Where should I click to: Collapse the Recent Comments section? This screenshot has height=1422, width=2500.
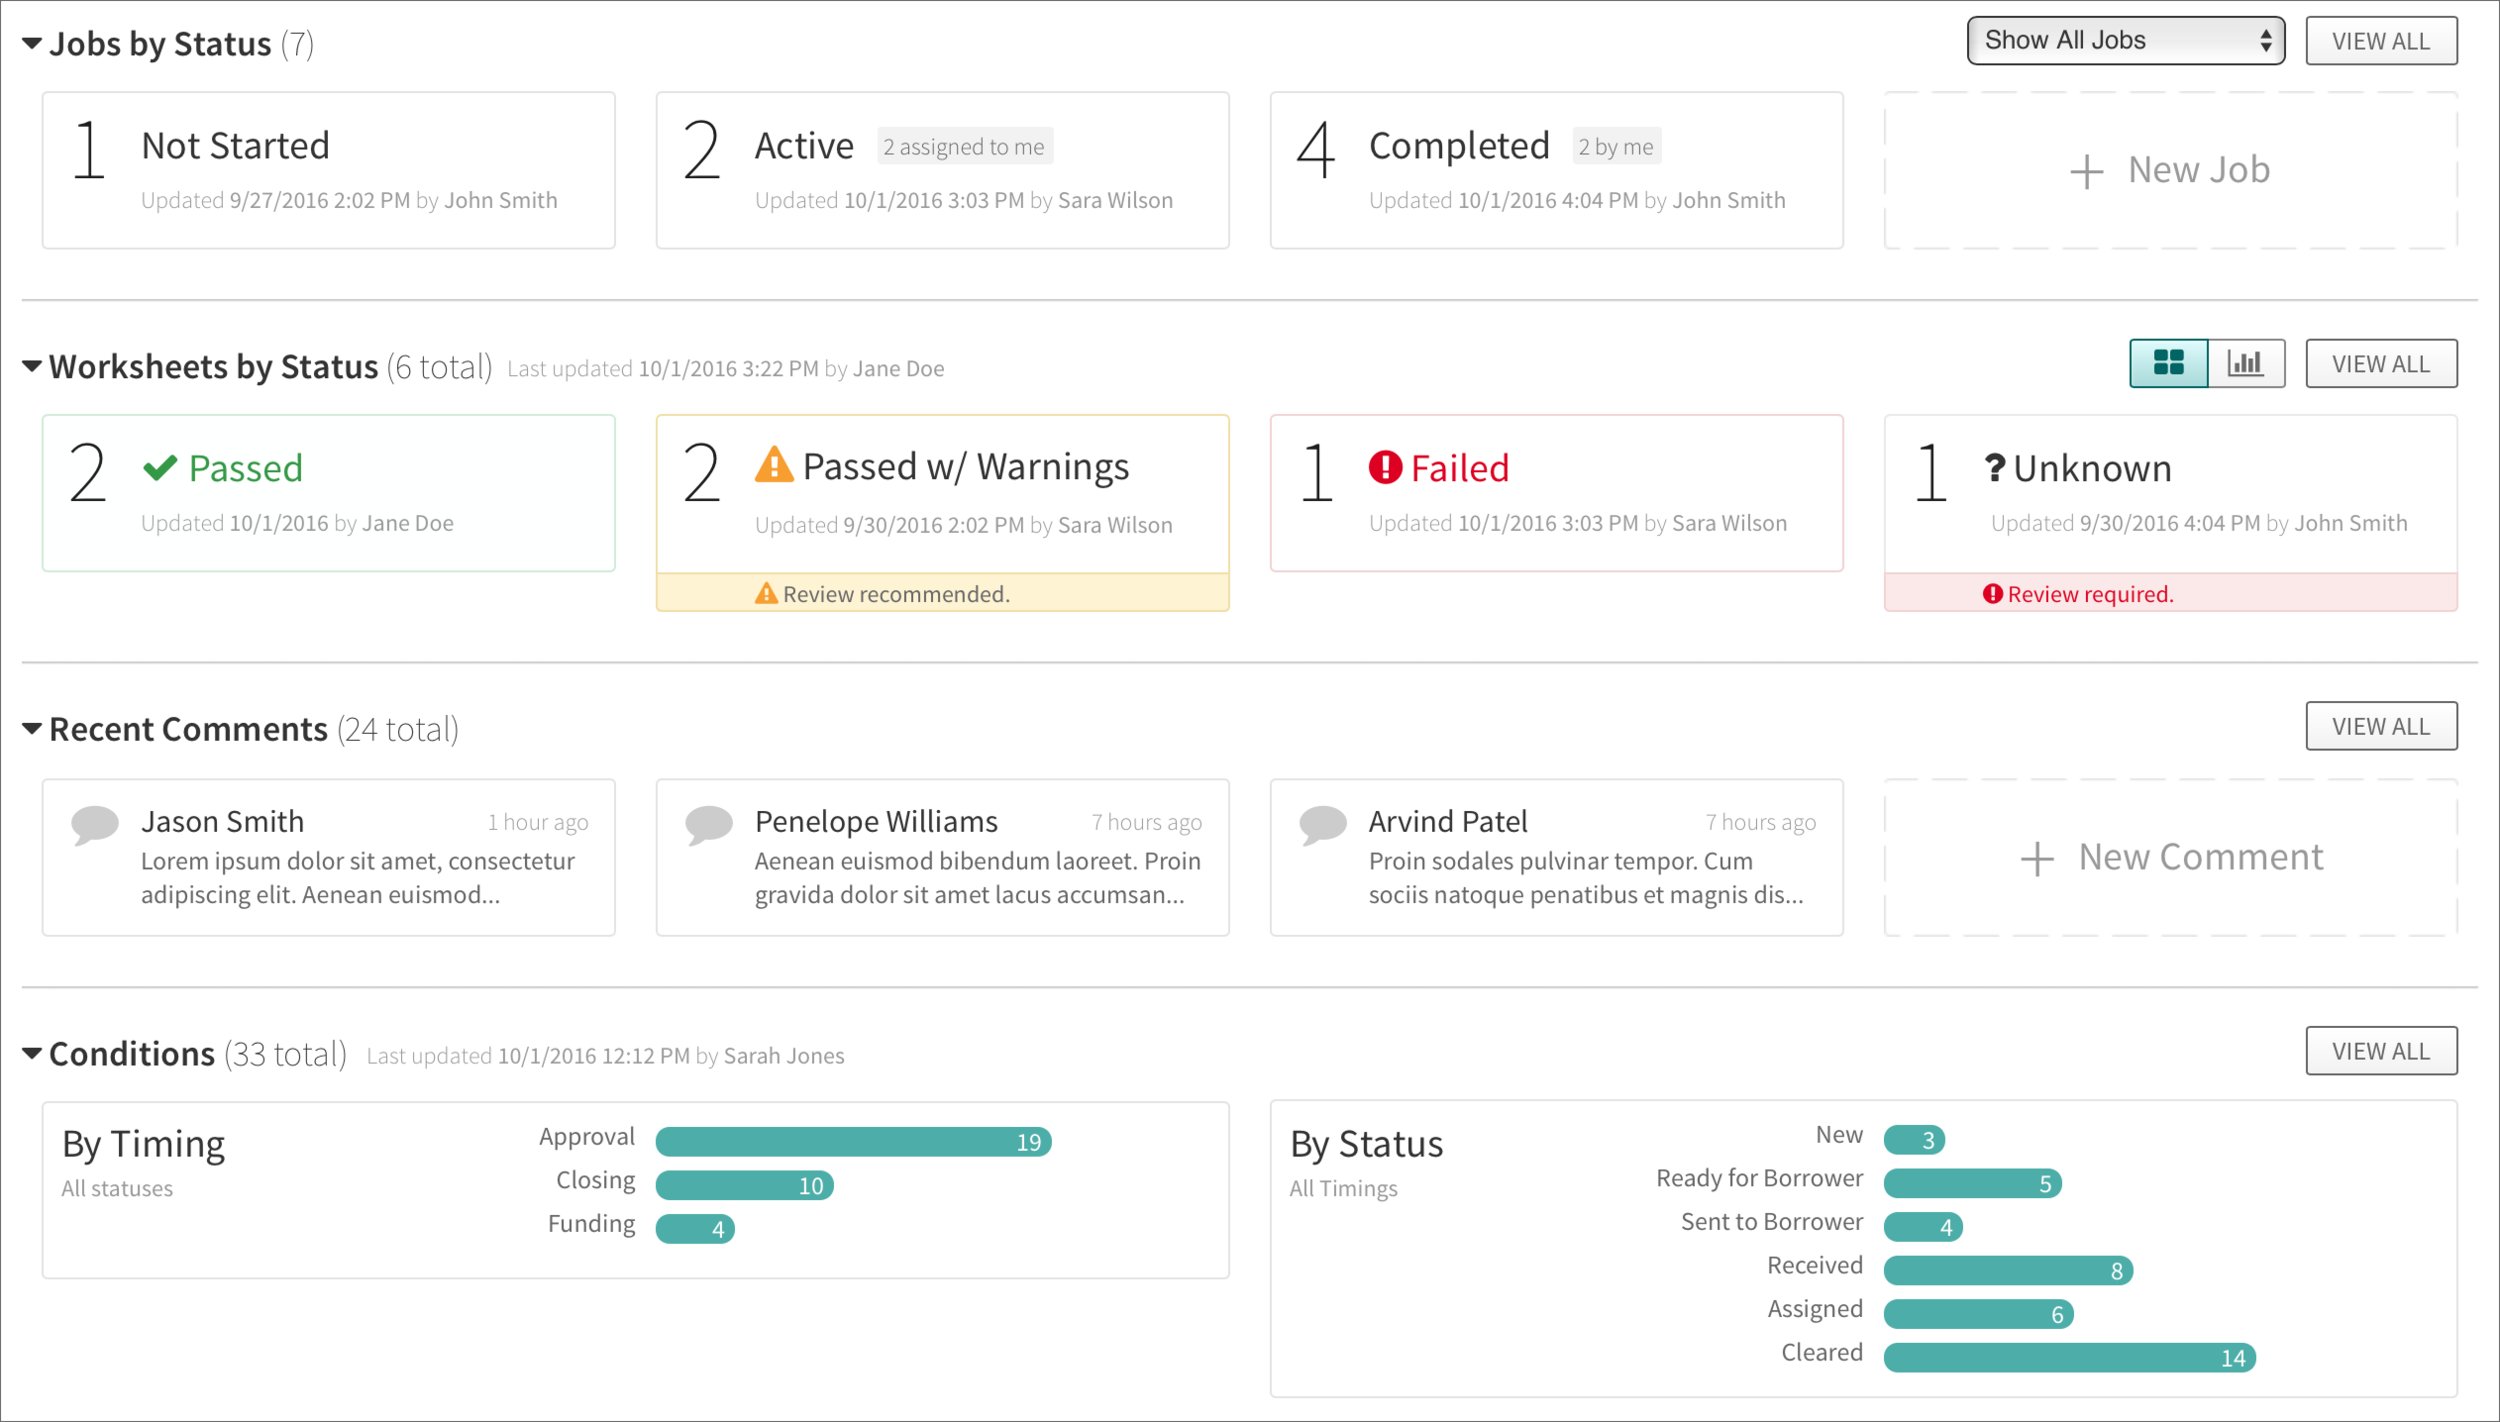pyautogui.click(x=30, y=728)
